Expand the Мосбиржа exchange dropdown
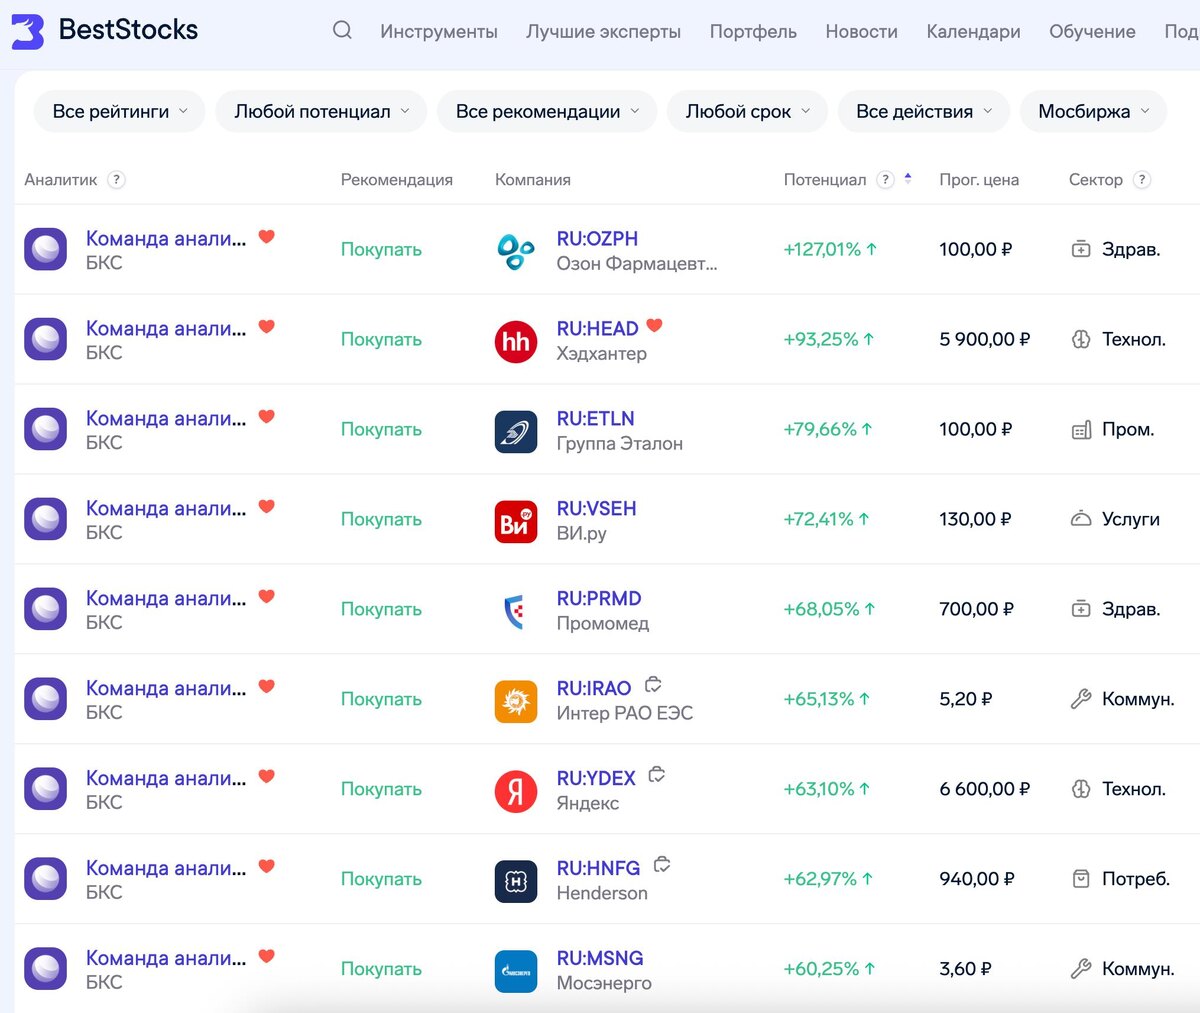The height and width of the screenshot is (1013, 1200). 1093,112
